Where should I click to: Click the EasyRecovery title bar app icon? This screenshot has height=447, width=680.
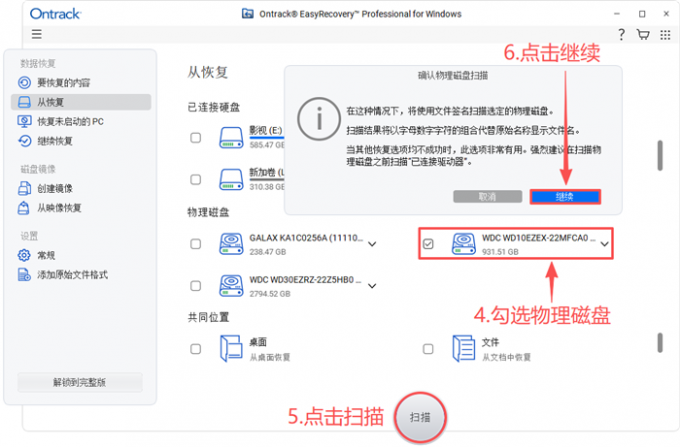tap(248, 13)
